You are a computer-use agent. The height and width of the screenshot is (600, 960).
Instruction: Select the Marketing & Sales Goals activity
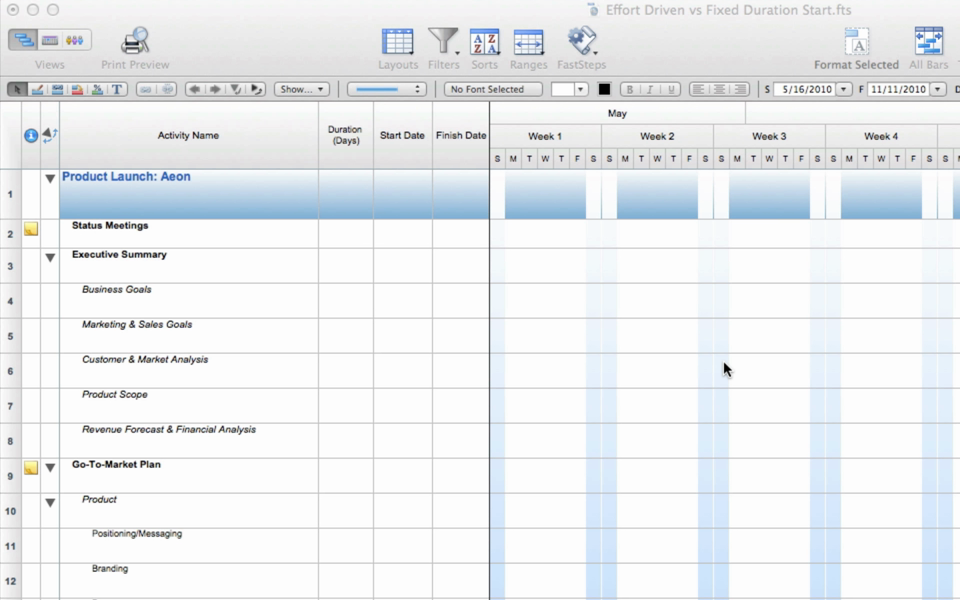137,324
